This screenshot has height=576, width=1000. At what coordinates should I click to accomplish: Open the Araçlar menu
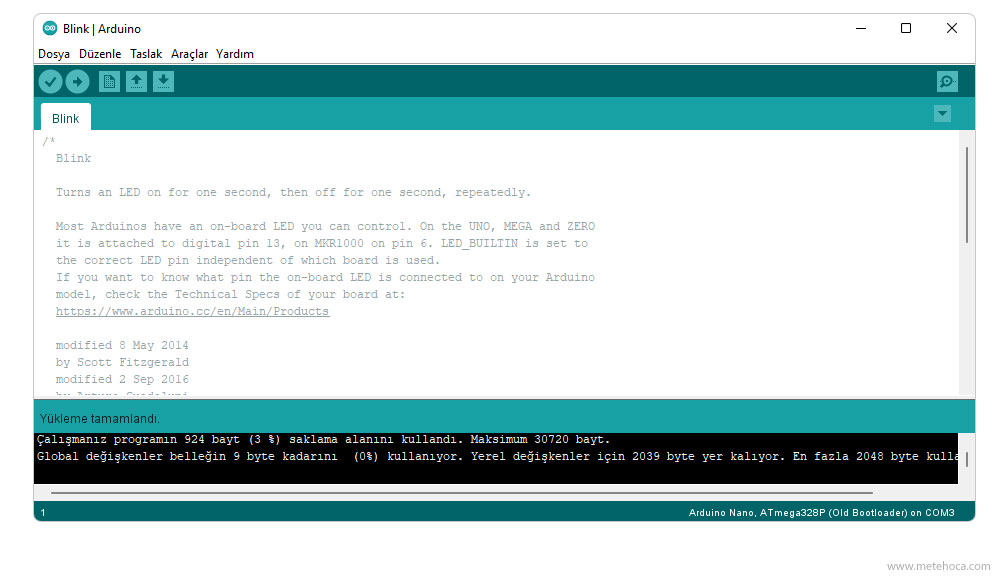[x=189, y=54]
